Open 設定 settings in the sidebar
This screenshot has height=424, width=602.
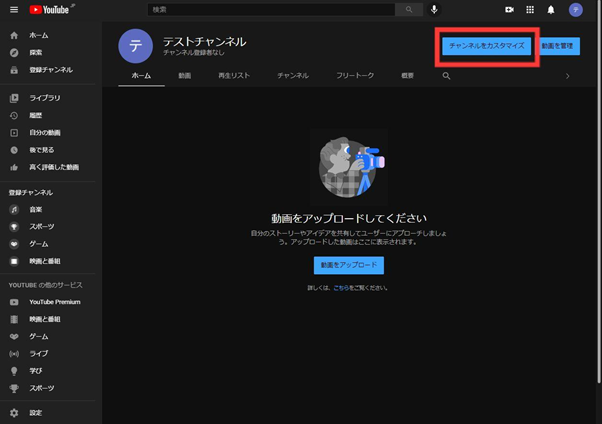click(x=48, y=413)
